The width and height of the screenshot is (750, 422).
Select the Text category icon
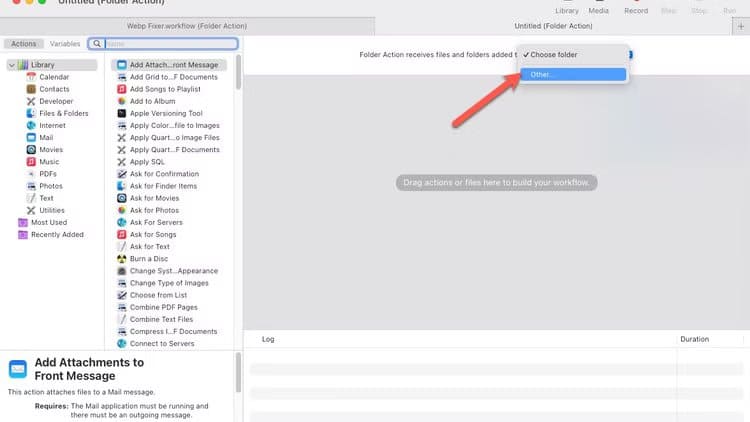[31, 198]
